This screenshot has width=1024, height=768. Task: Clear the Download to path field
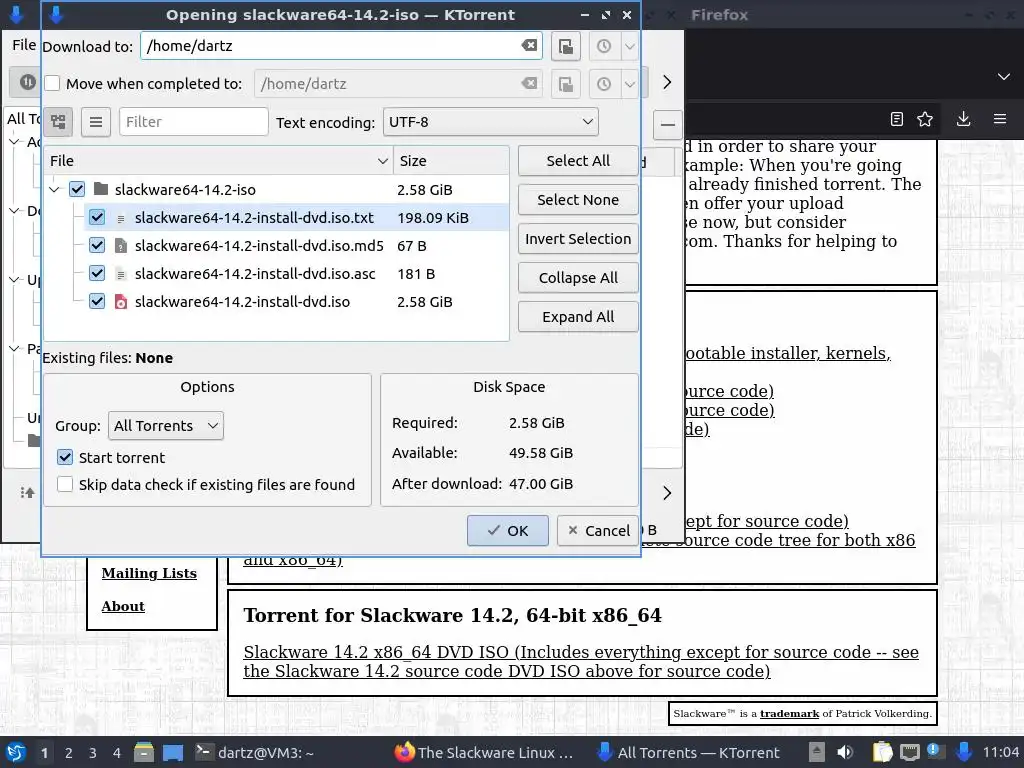529,46
